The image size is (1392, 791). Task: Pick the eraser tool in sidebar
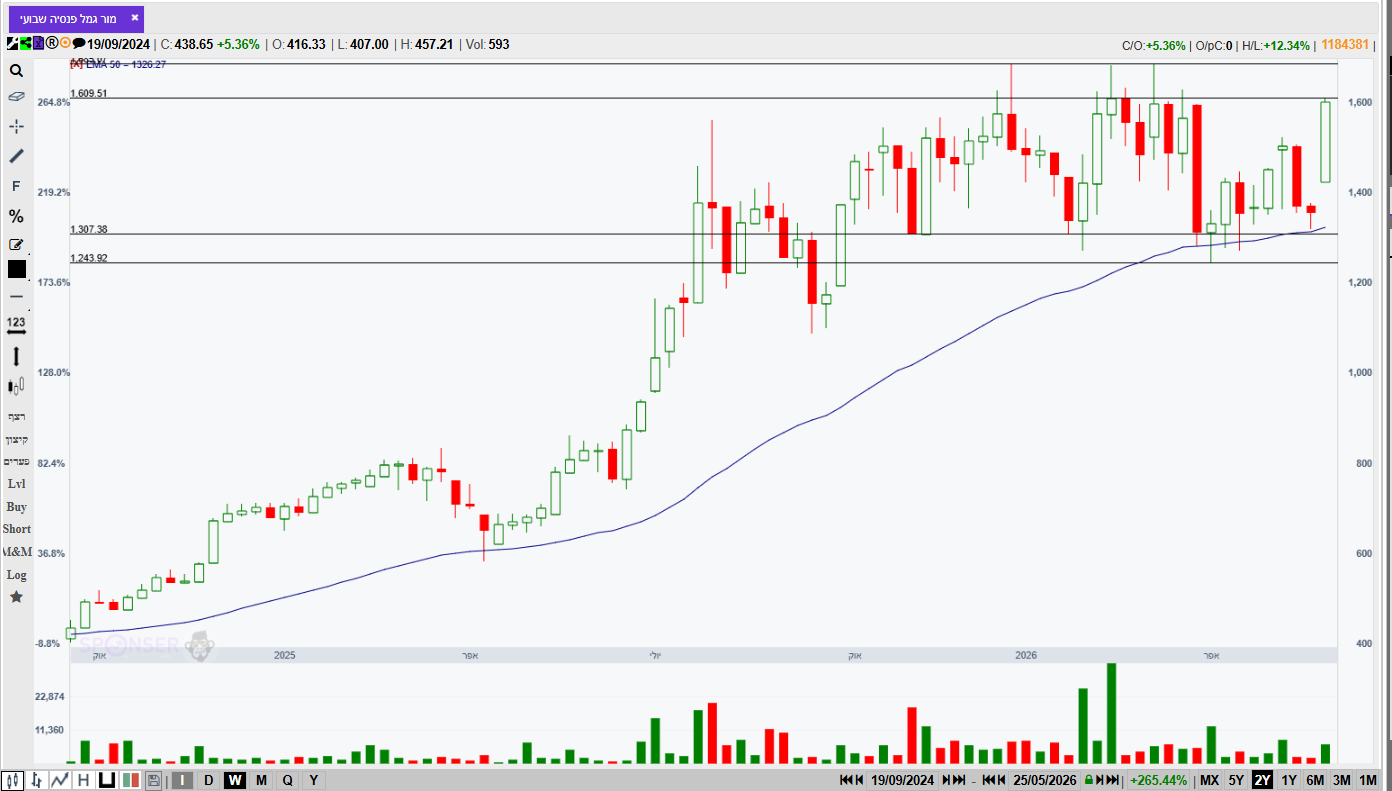pos(16,97)
